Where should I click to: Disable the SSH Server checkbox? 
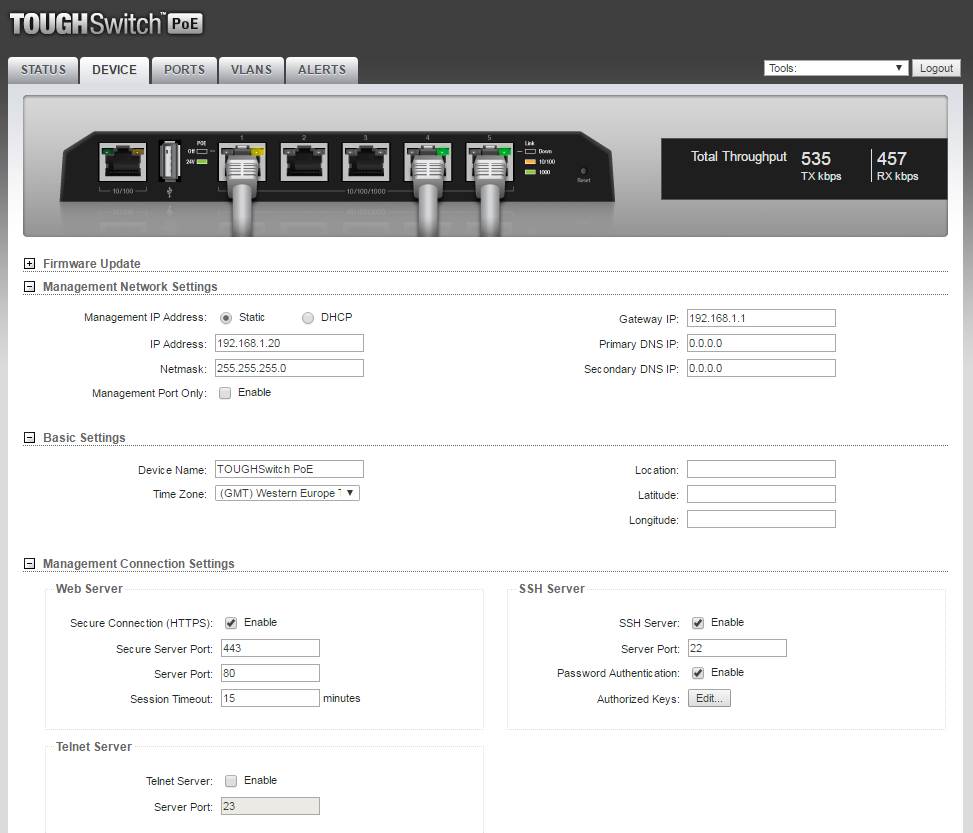tap(698, 623)
